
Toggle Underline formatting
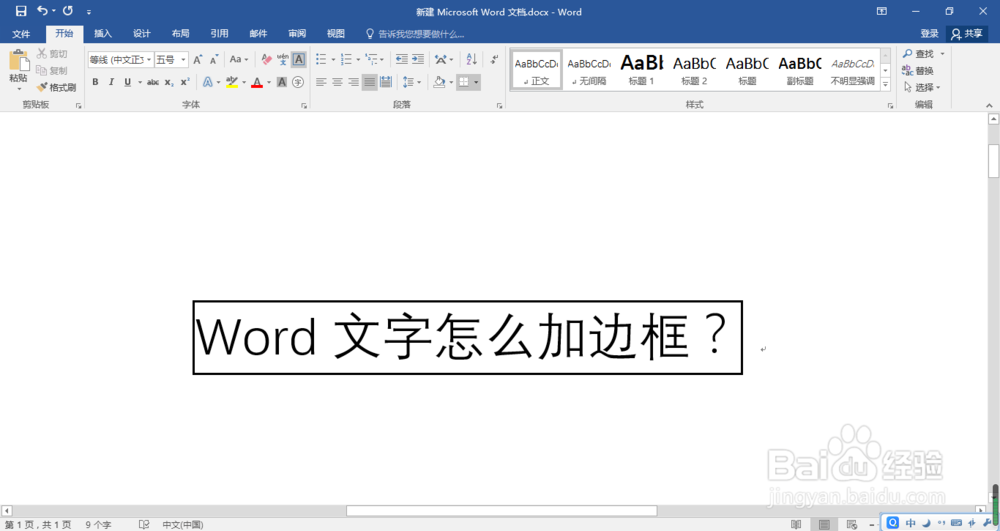pos(128,82)
